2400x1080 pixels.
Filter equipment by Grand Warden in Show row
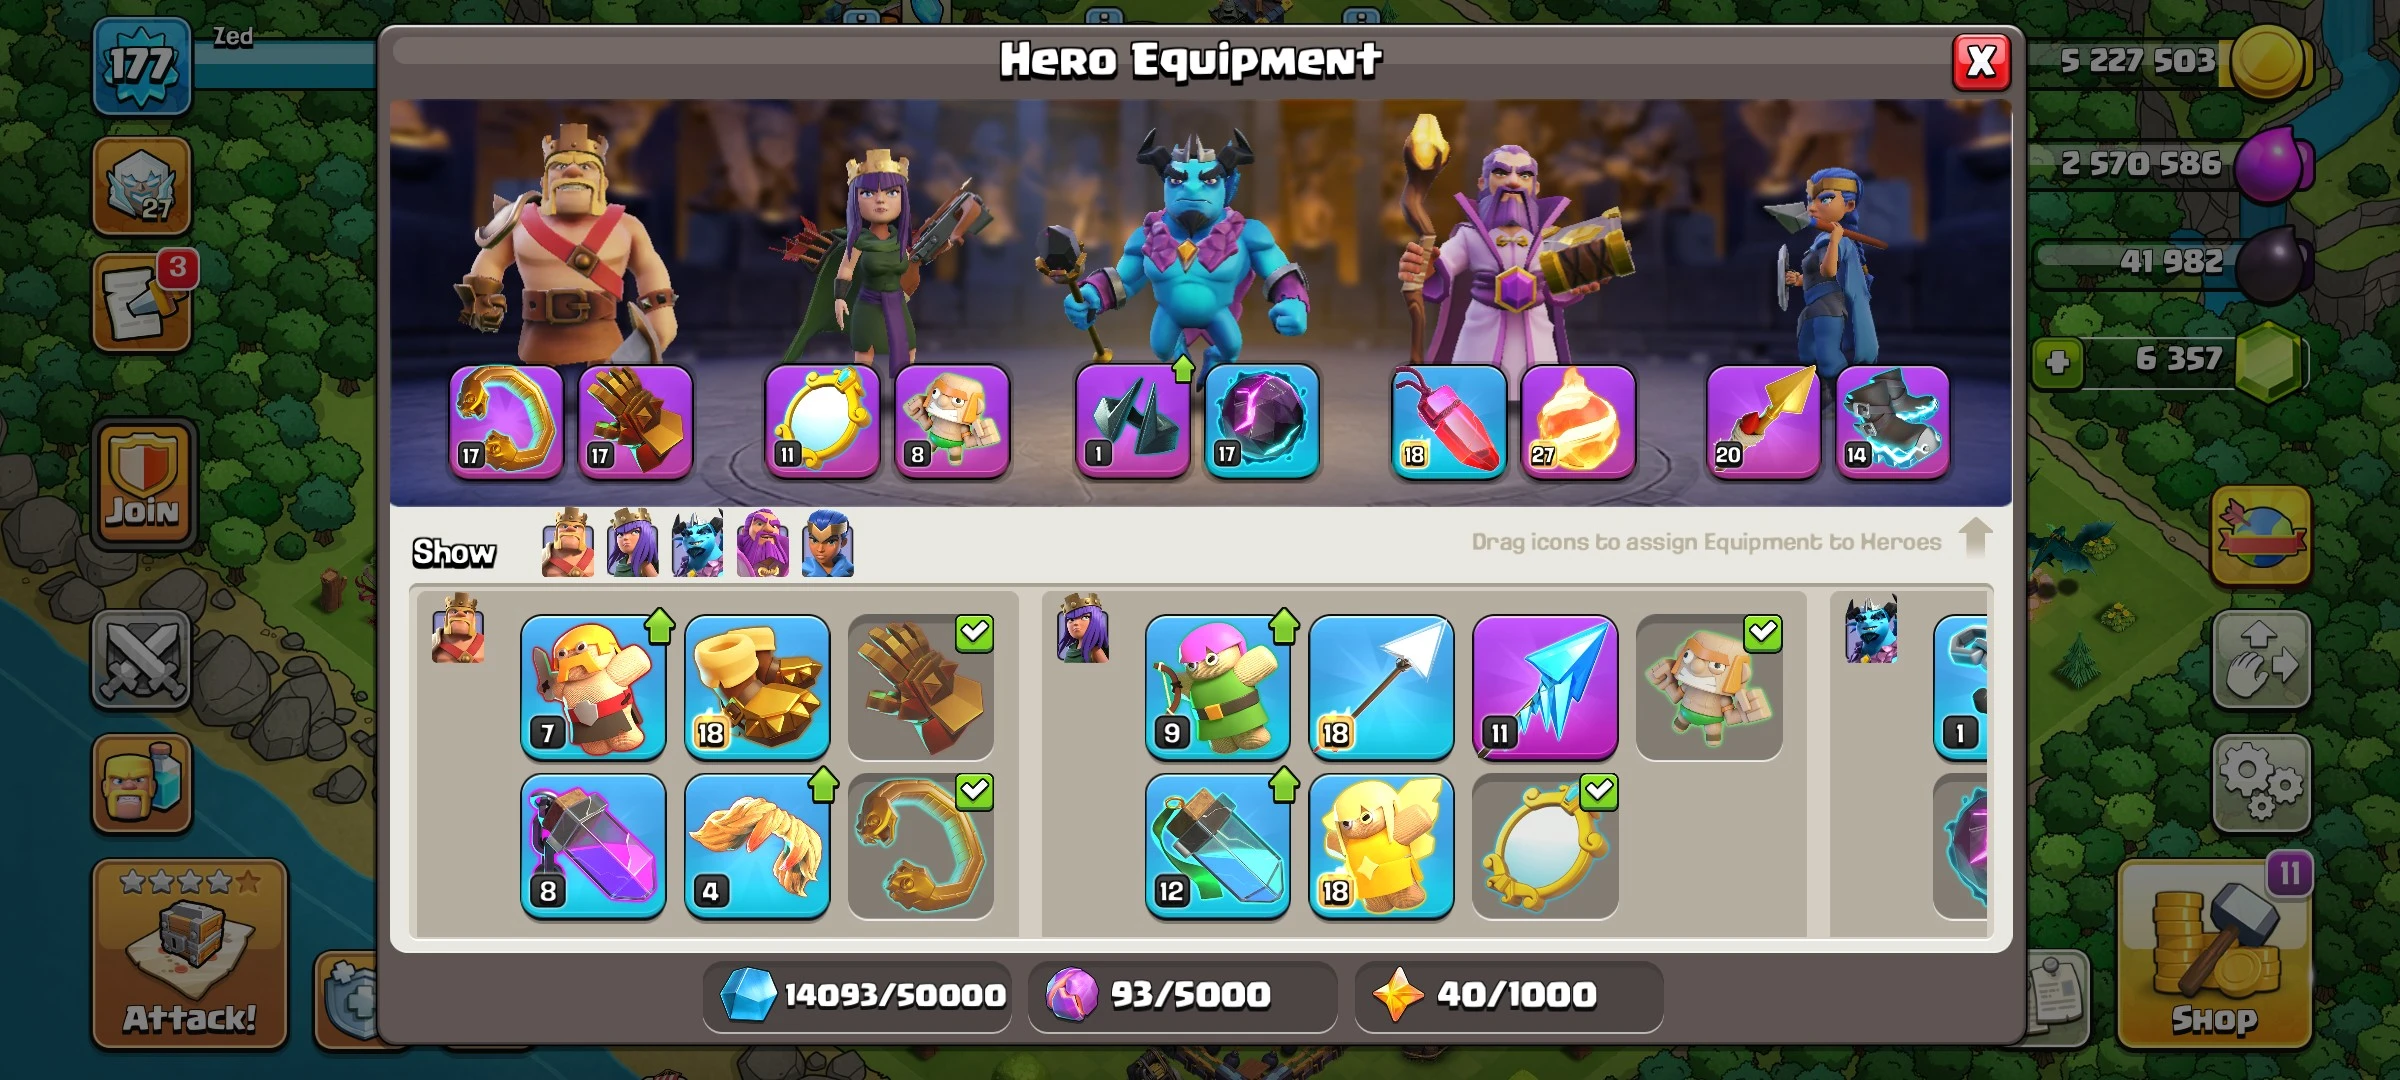coord(762,543)
